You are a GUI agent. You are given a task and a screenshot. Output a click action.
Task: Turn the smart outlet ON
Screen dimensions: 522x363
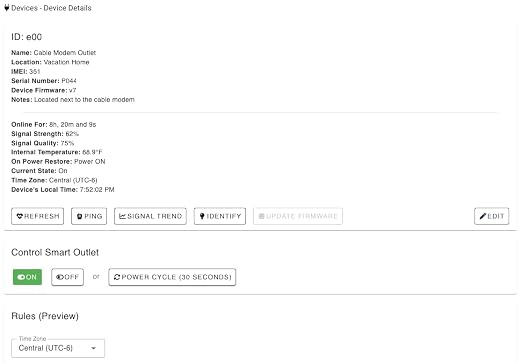pyautogui.click(x=27, y=277)
